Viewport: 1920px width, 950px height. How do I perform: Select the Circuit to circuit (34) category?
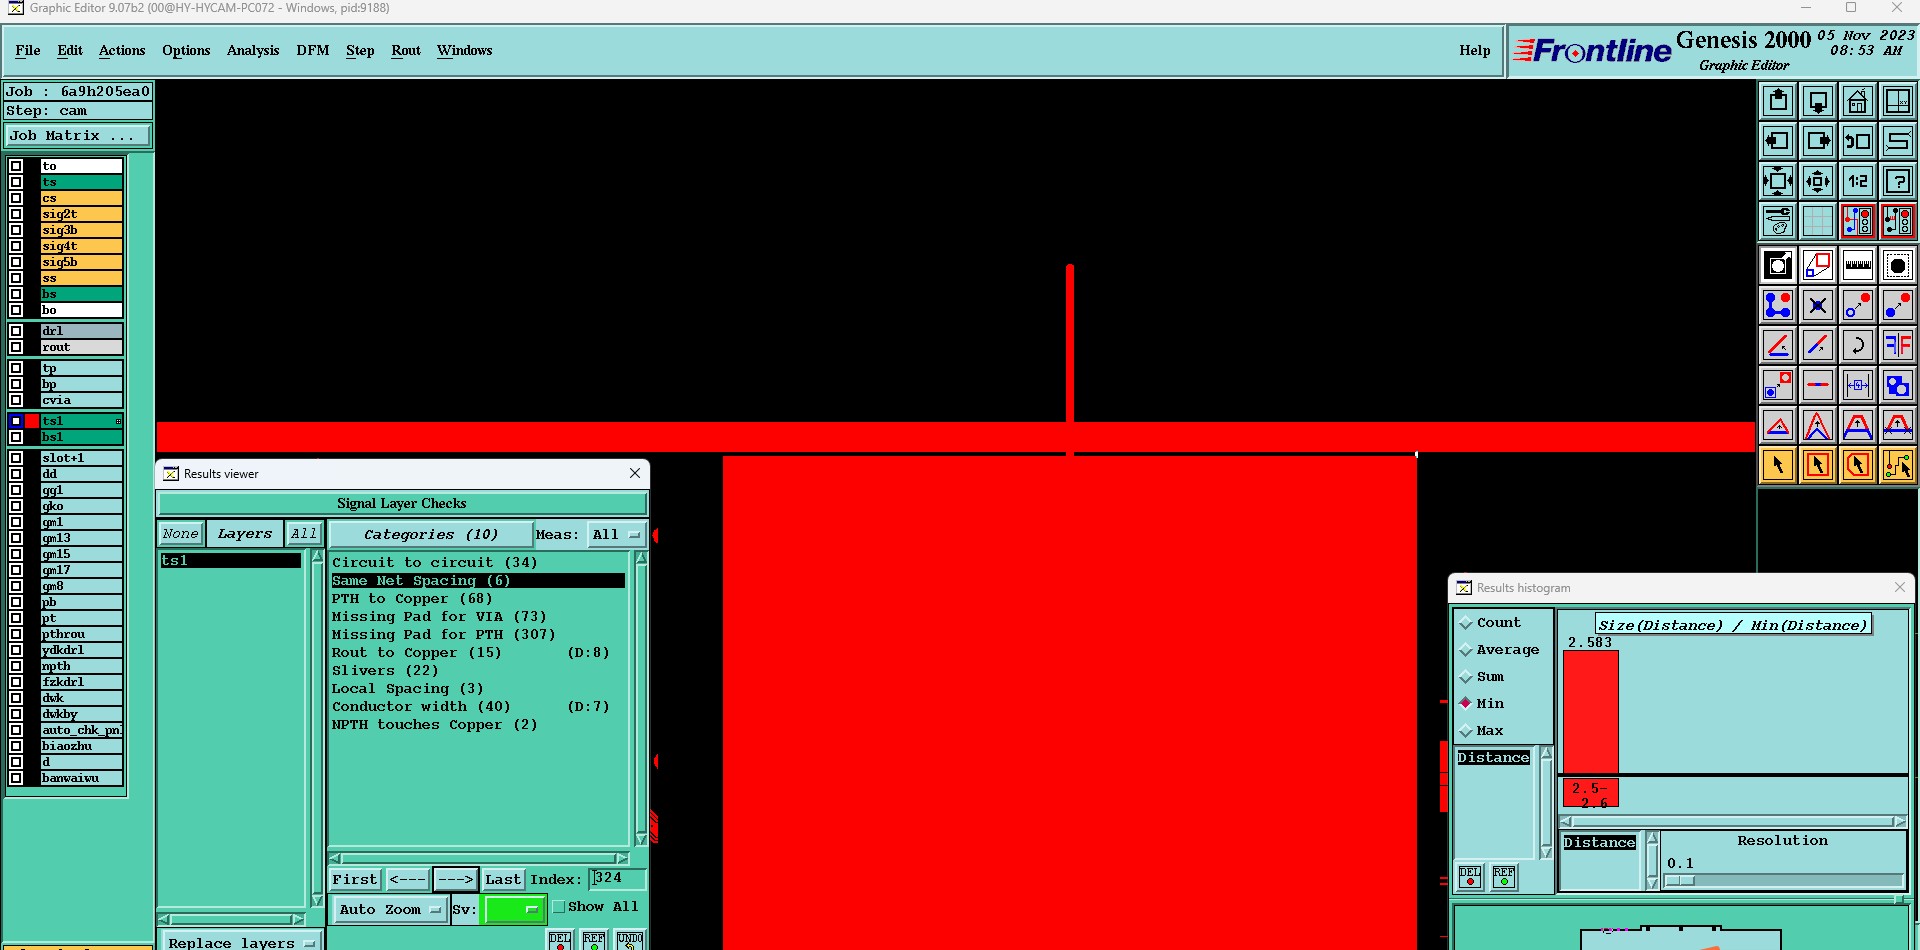[x=435, y=563]
